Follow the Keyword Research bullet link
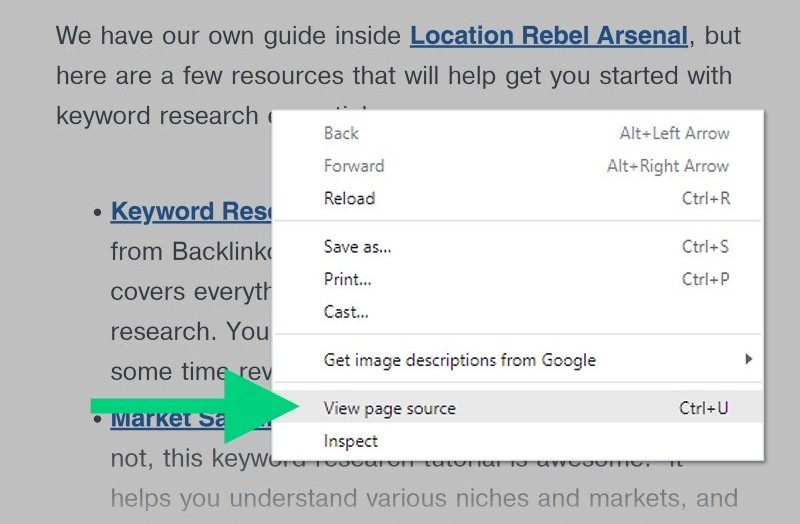 (x=190, y=212)
